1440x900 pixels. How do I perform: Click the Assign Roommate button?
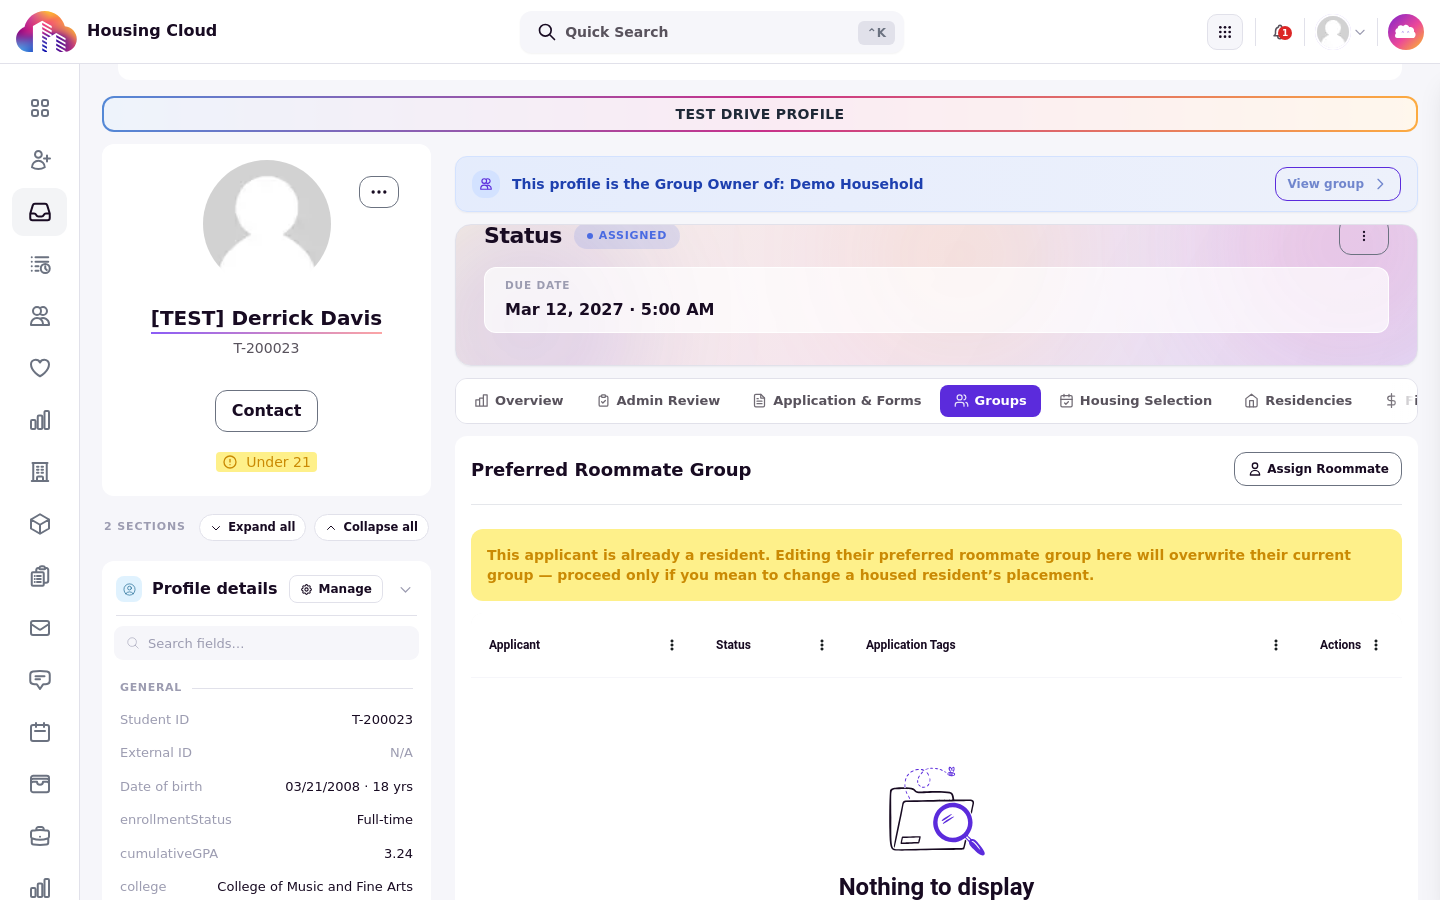pos(1318,469)
